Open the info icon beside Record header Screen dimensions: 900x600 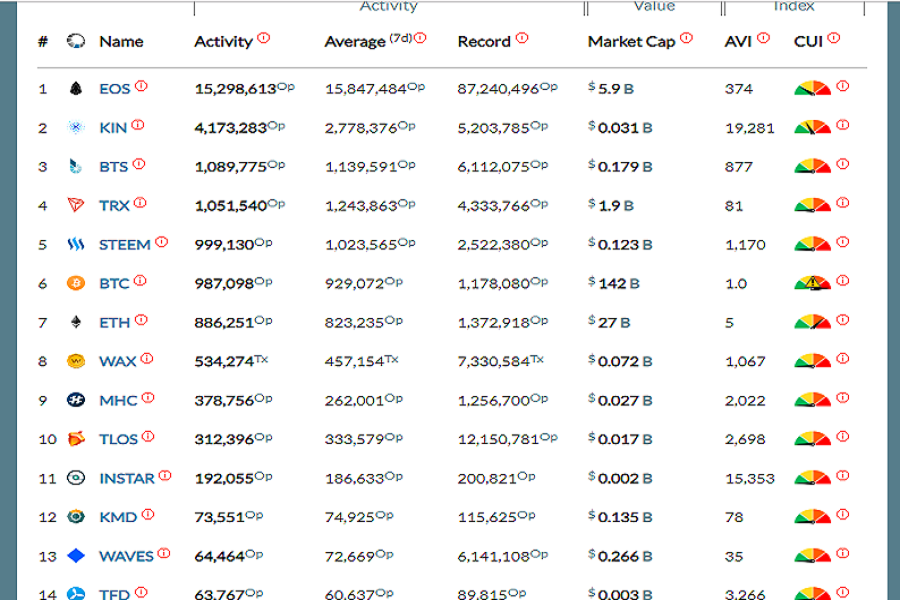522,38
